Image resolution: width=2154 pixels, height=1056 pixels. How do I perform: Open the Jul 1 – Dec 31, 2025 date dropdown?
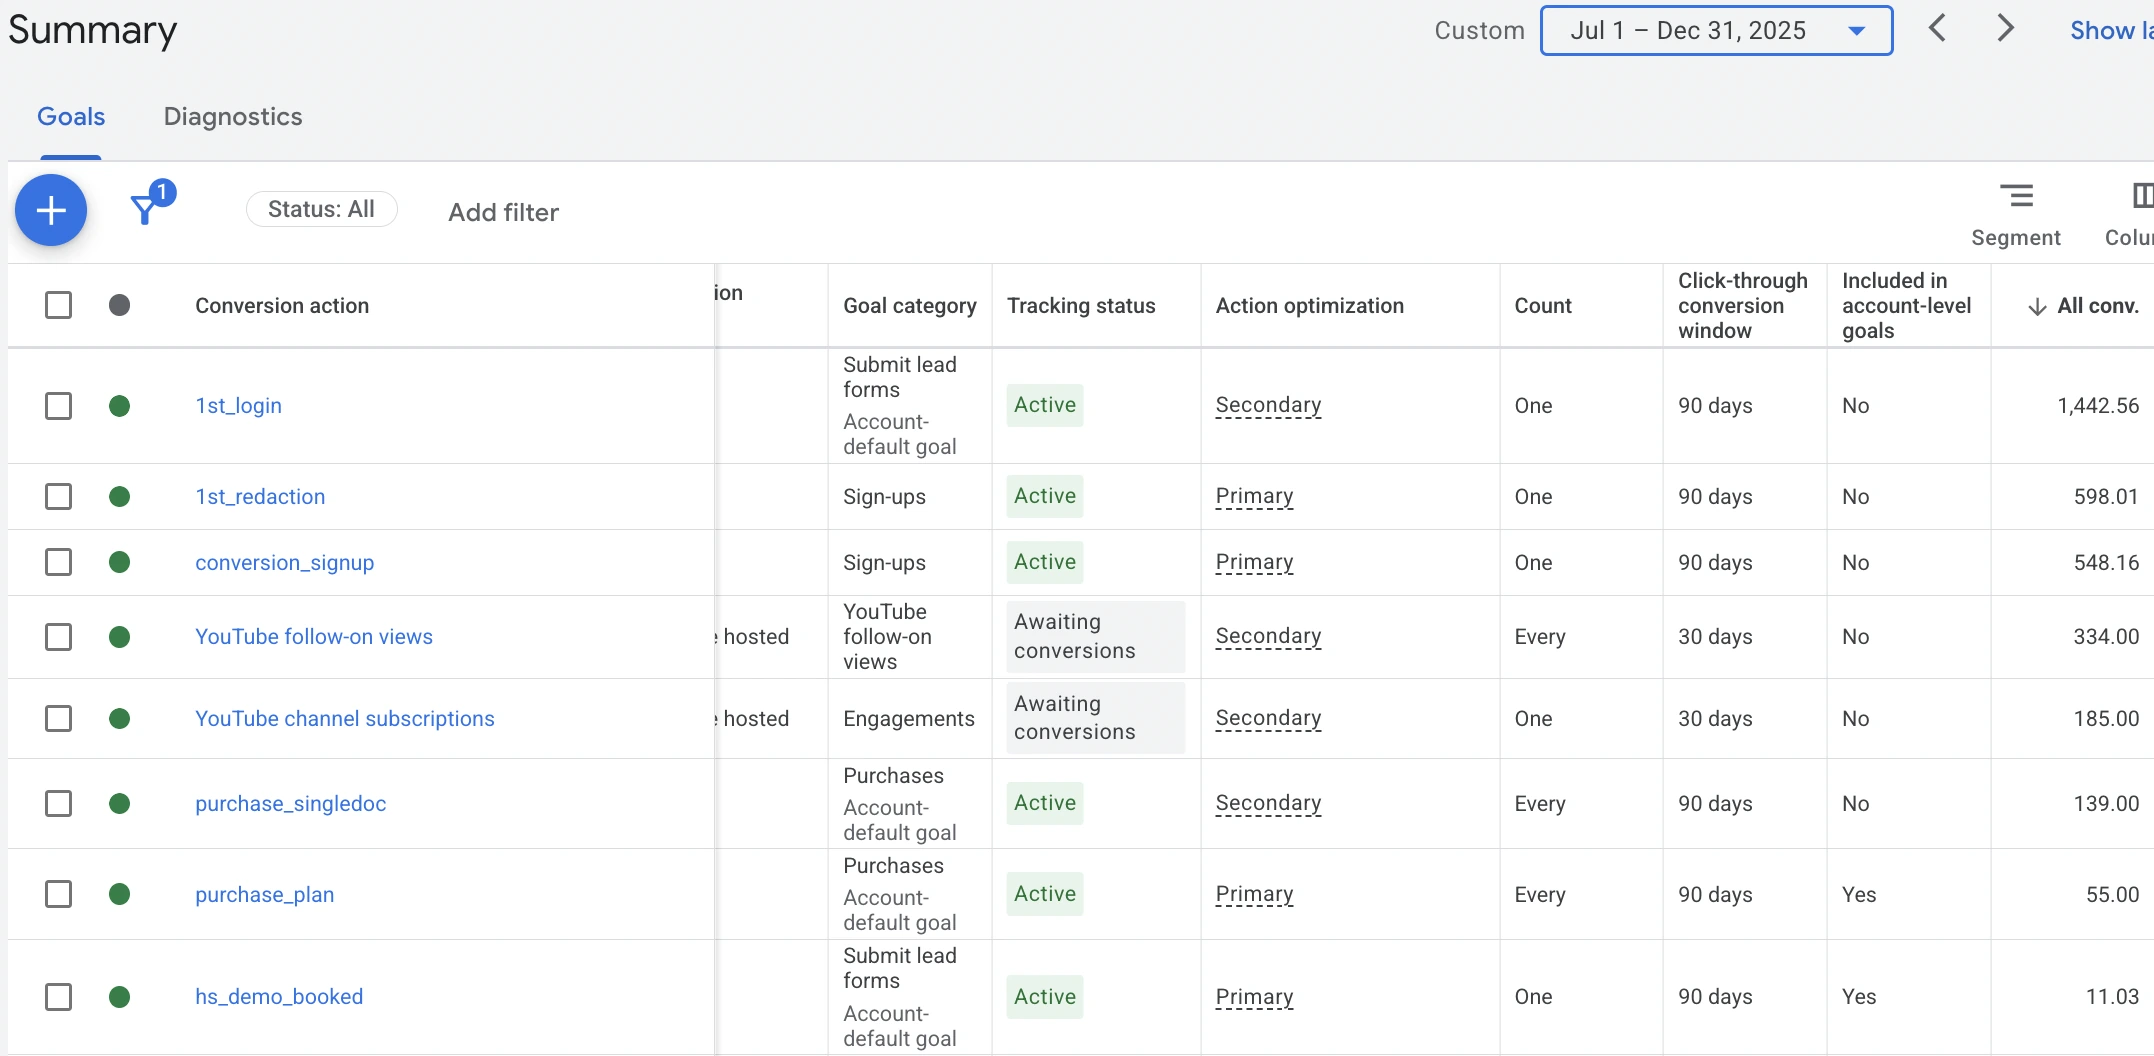coord(1716,30)
